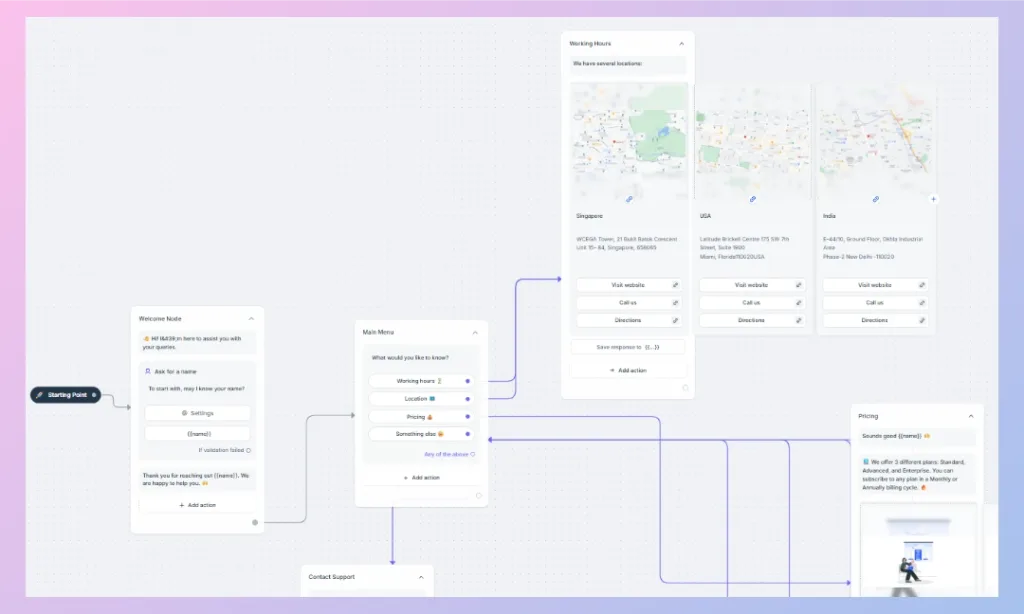Click the USA card title
The width and height of the screenshot is (1024, 614).
coord(705,216)
